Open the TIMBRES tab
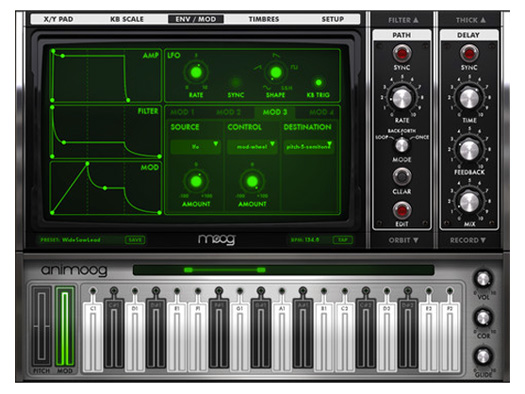This screenshot has width=525, height=394. [264, 19]
